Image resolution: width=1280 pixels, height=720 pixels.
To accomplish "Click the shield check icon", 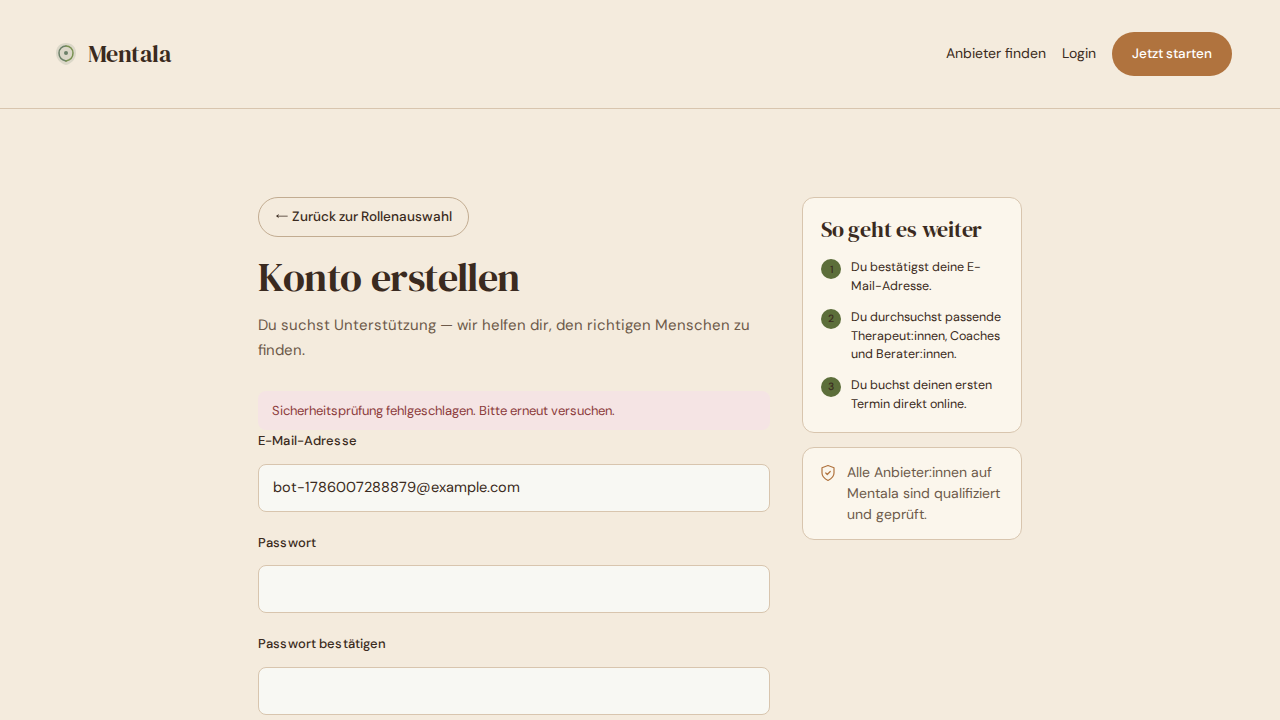I will (828, 473).
